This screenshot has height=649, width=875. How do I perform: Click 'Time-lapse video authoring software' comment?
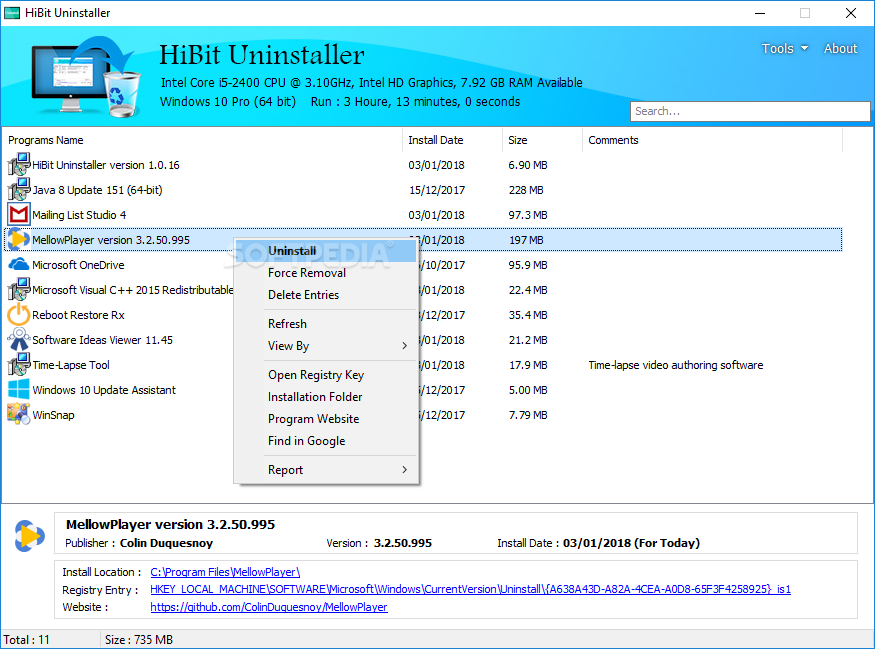coord(676,365)
